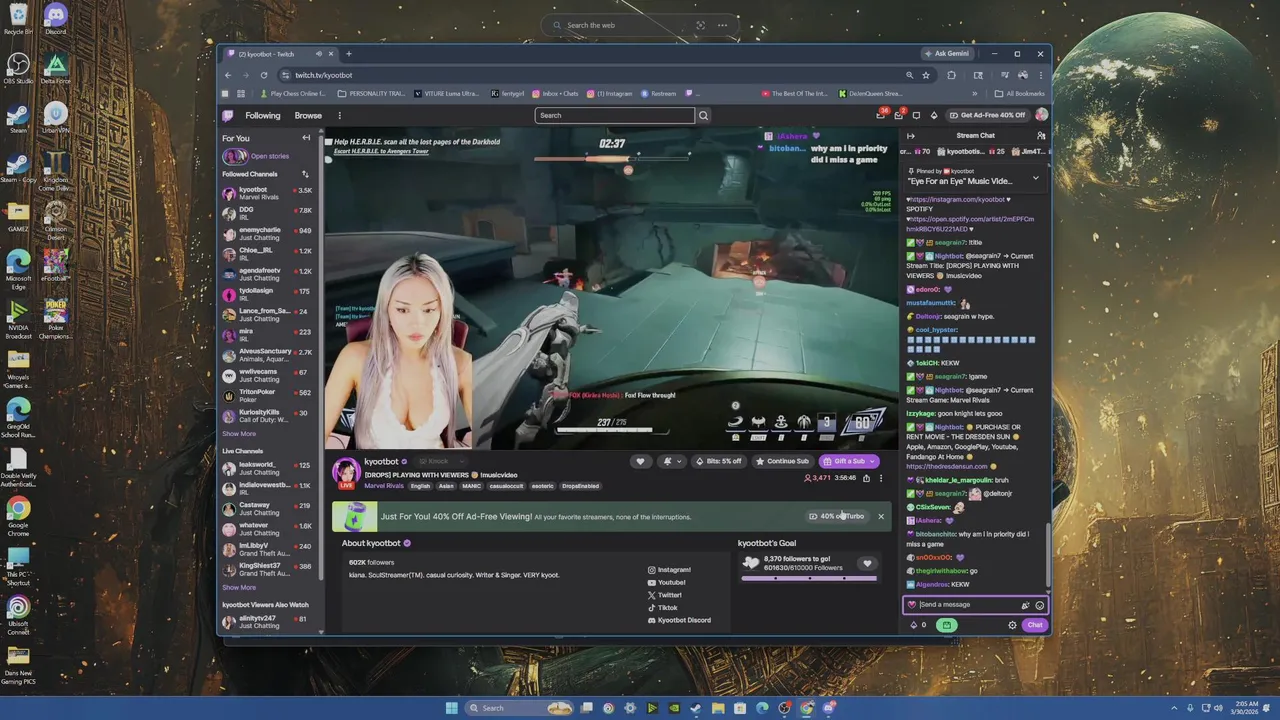The width and height of the screenshot is (1280, 720).
Task: Open a new Chrome tab
Action: pyautogui.click(x=348, y=54)
